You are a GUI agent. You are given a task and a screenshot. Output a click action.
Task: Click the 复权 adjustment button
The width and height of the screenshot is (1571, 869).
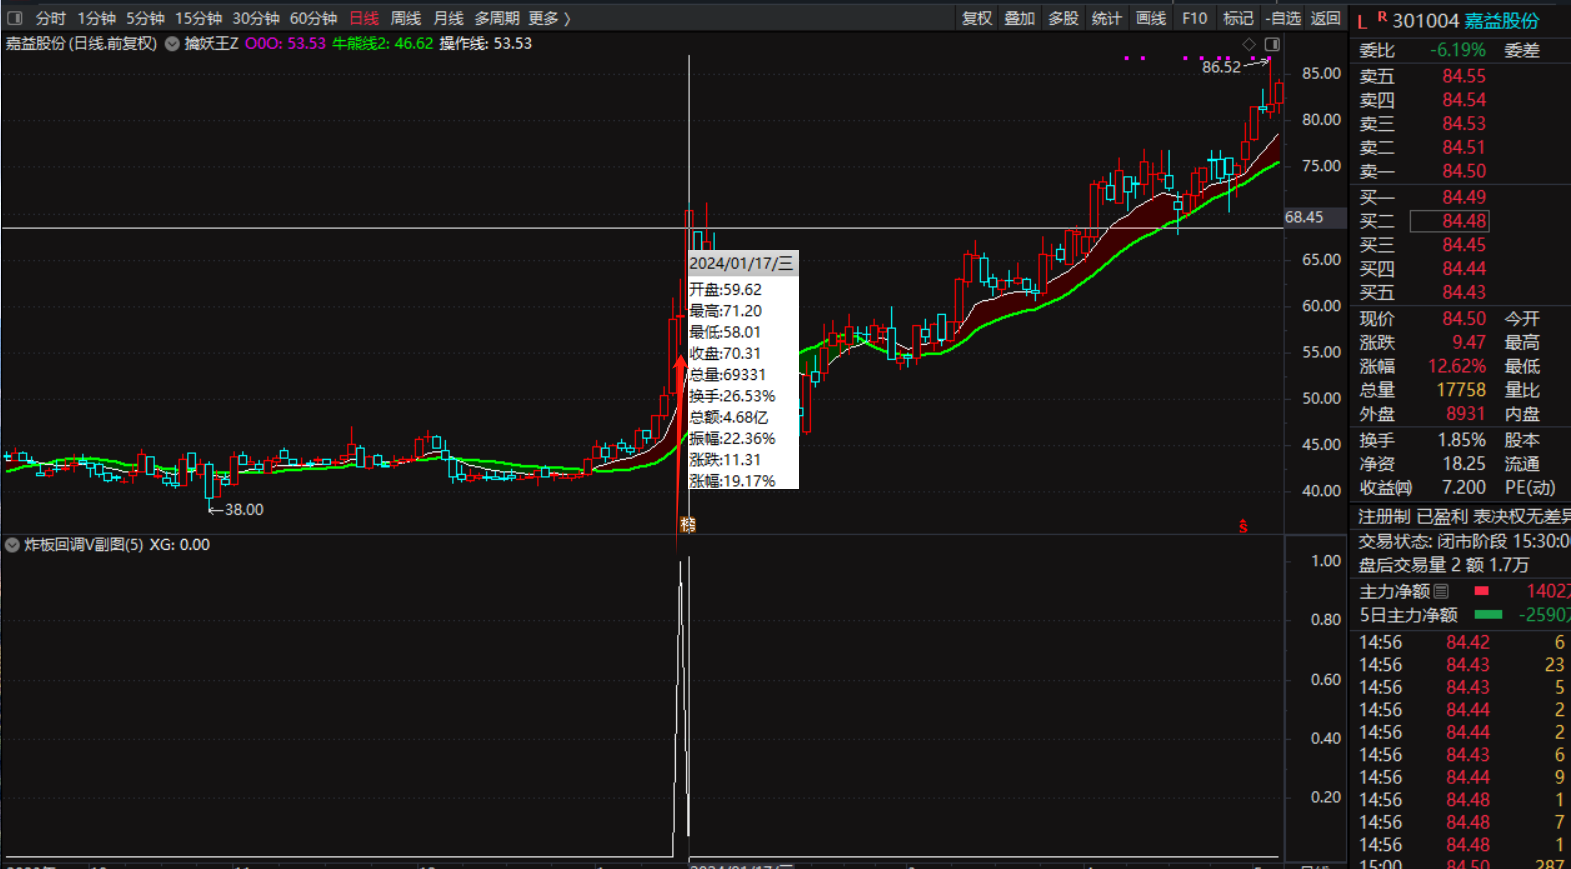click(x=976, y=18)
